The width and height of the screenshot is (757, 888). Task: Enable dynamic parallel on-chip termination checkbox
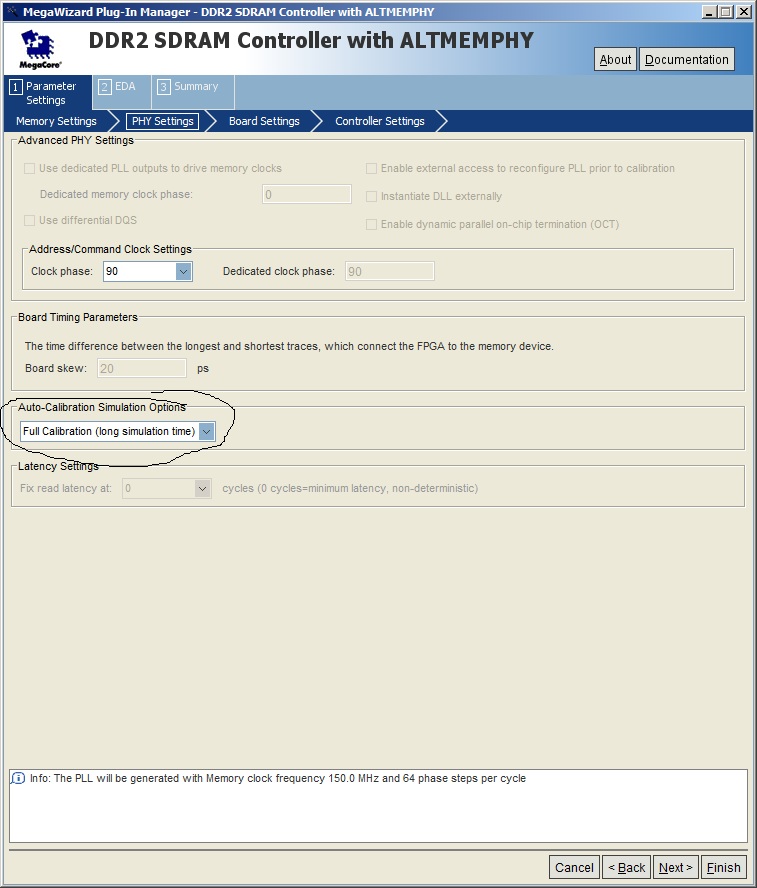click(371, 224)
